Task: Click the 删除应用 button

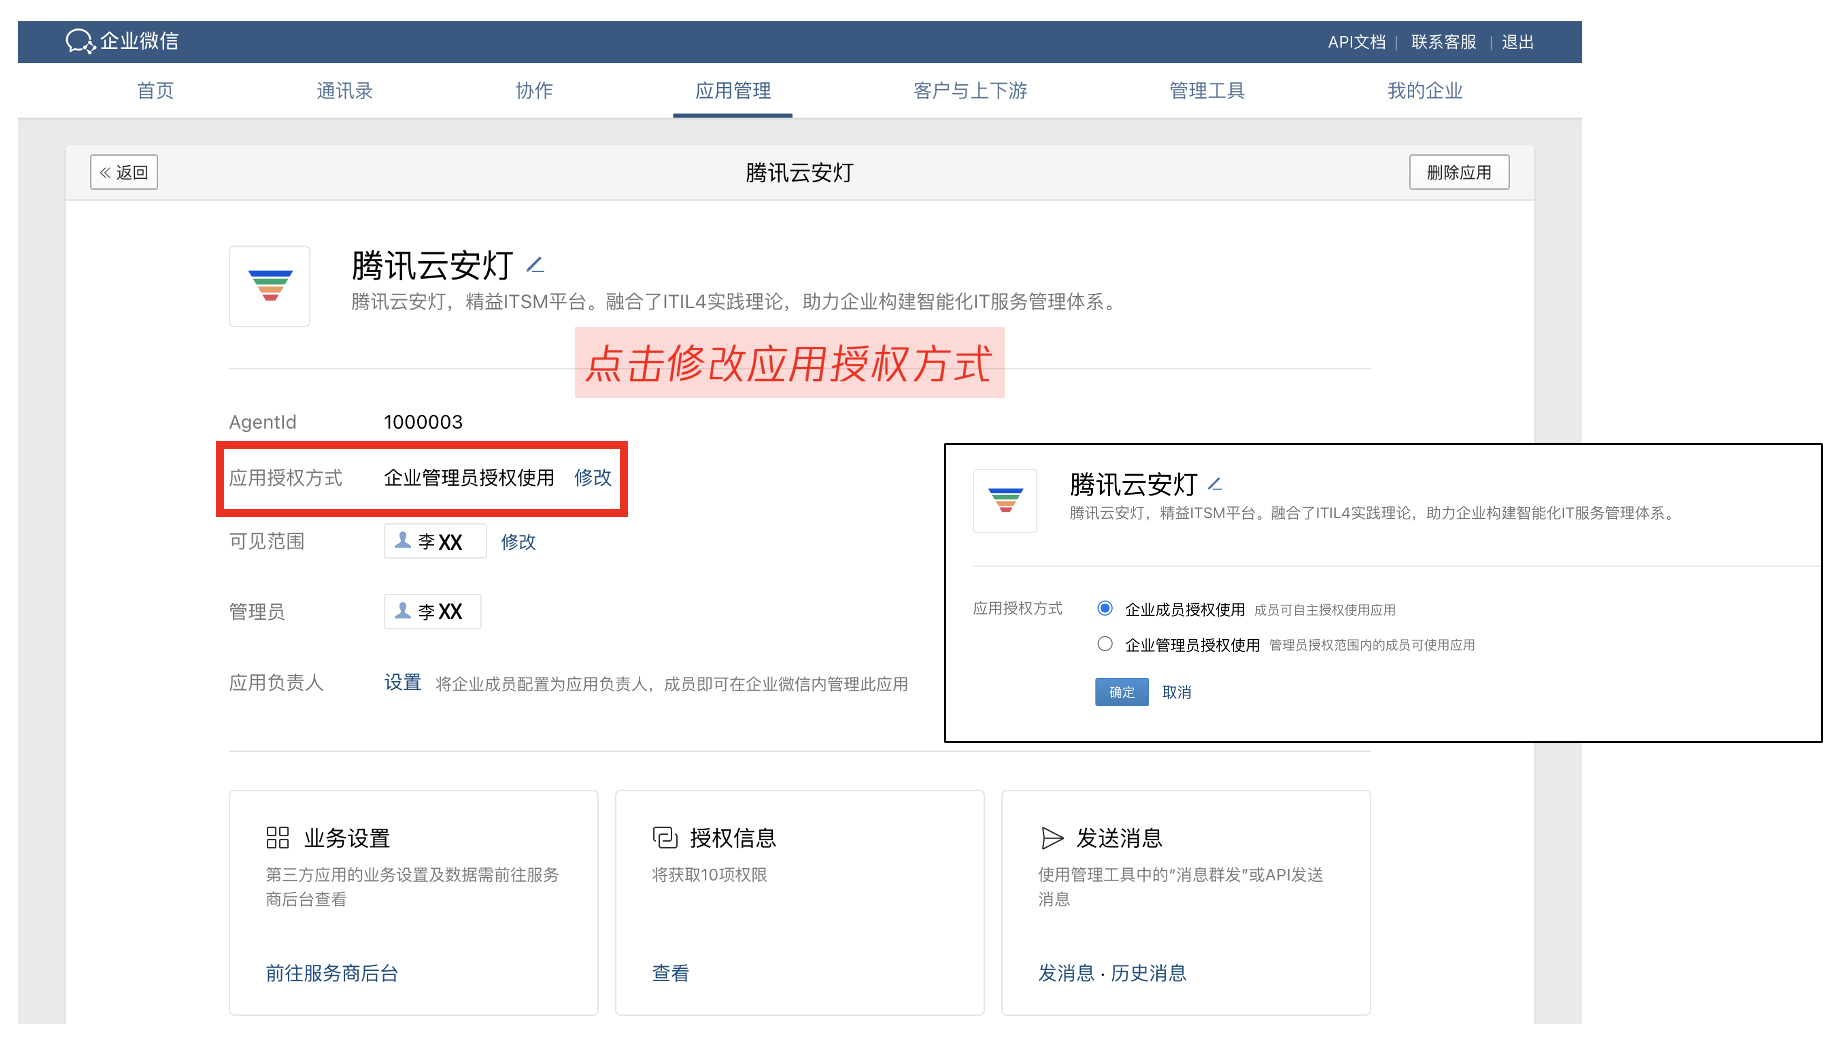Action: [x=1459, y=172]
